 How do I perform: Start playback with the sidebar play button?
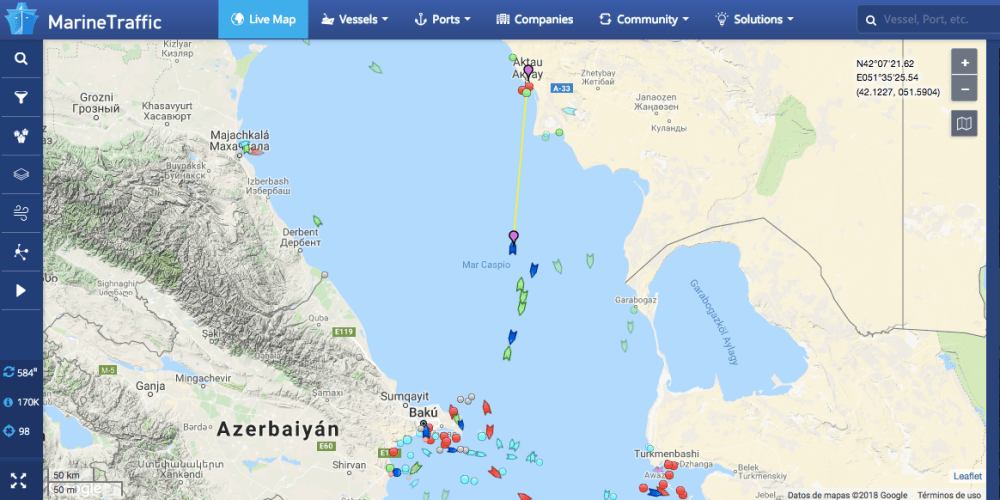click(x=21, y=290)
